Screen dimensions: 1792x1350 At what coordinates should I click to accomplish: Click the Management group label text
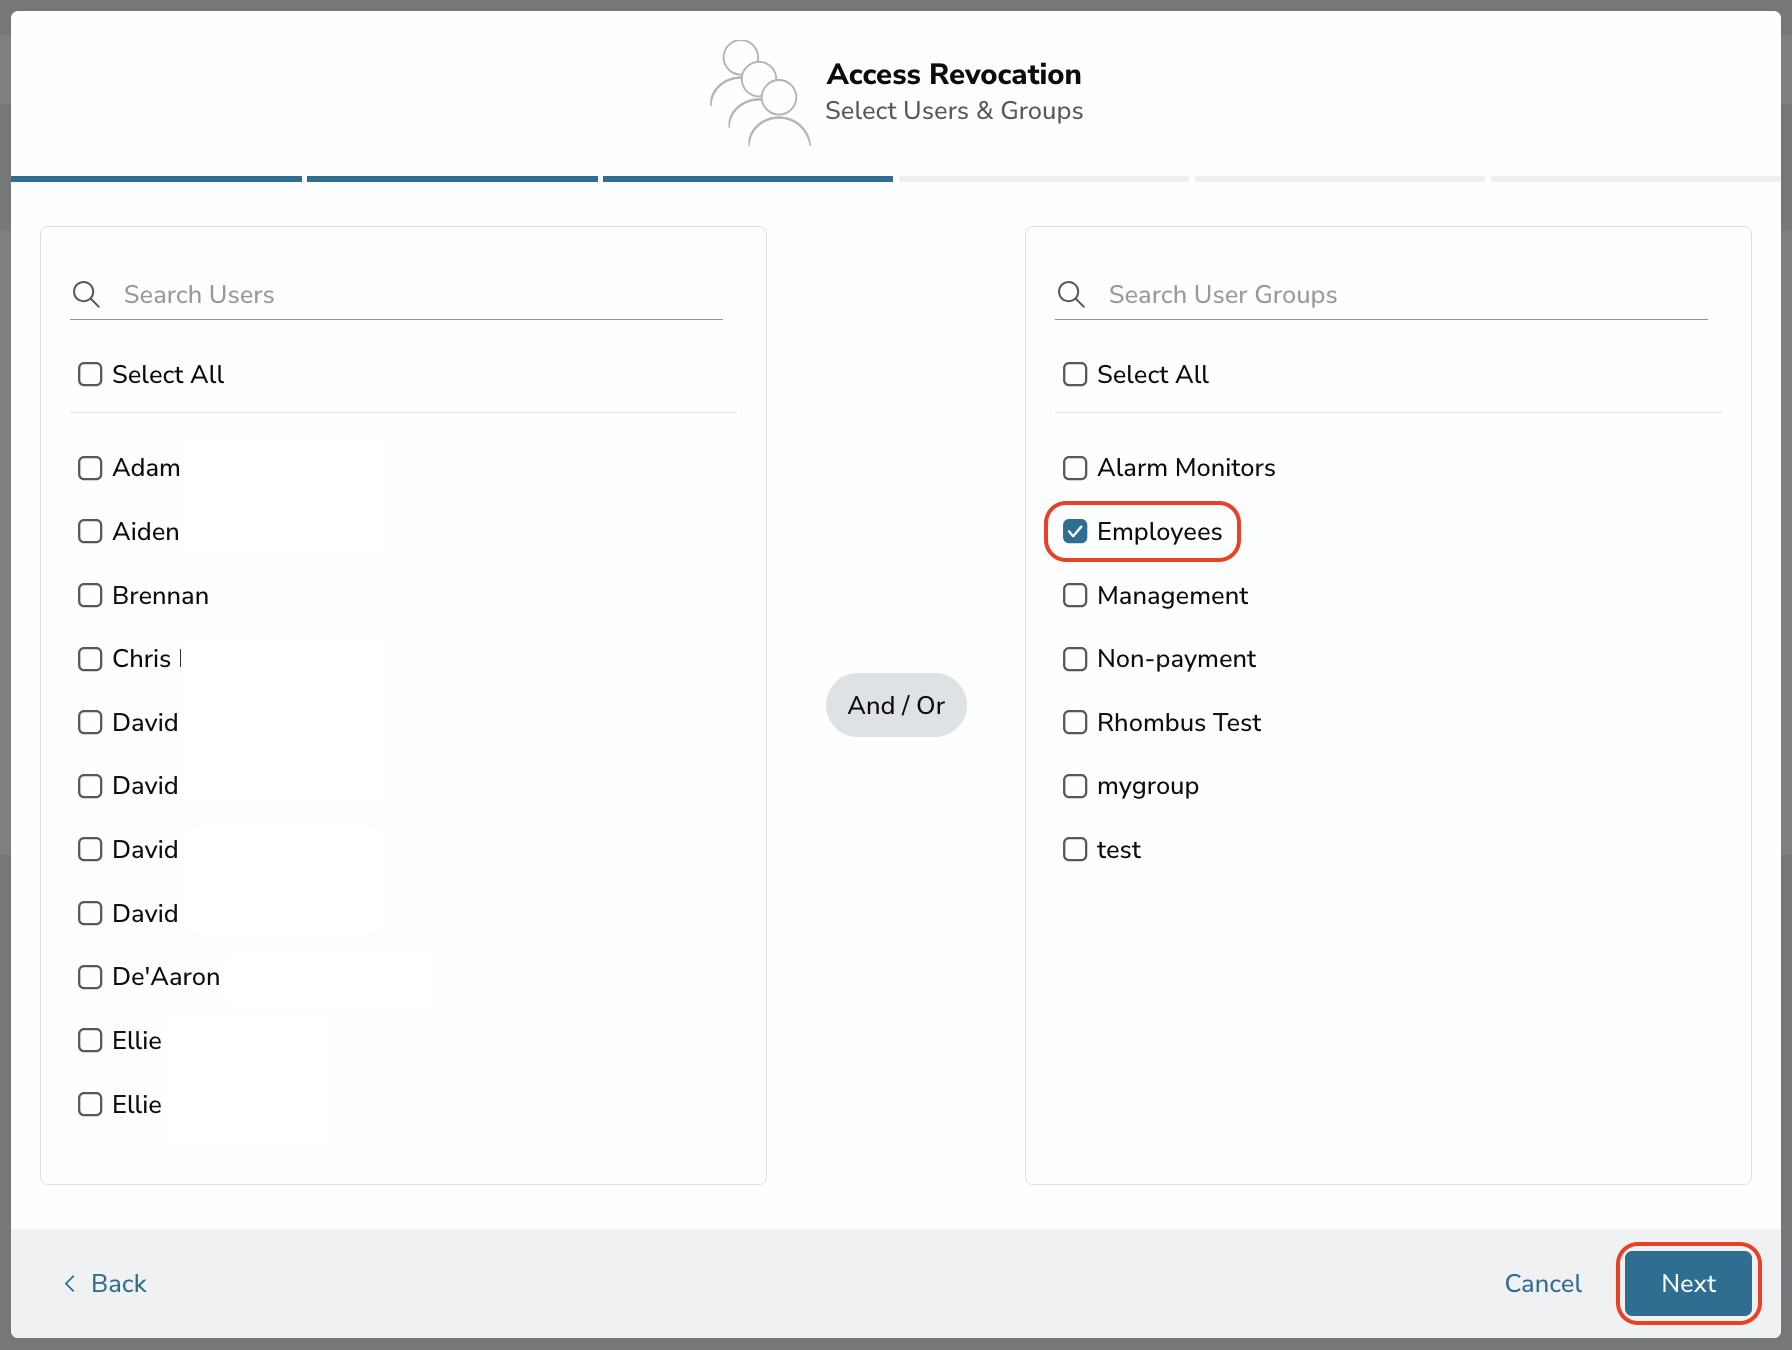click(1172, 596)
